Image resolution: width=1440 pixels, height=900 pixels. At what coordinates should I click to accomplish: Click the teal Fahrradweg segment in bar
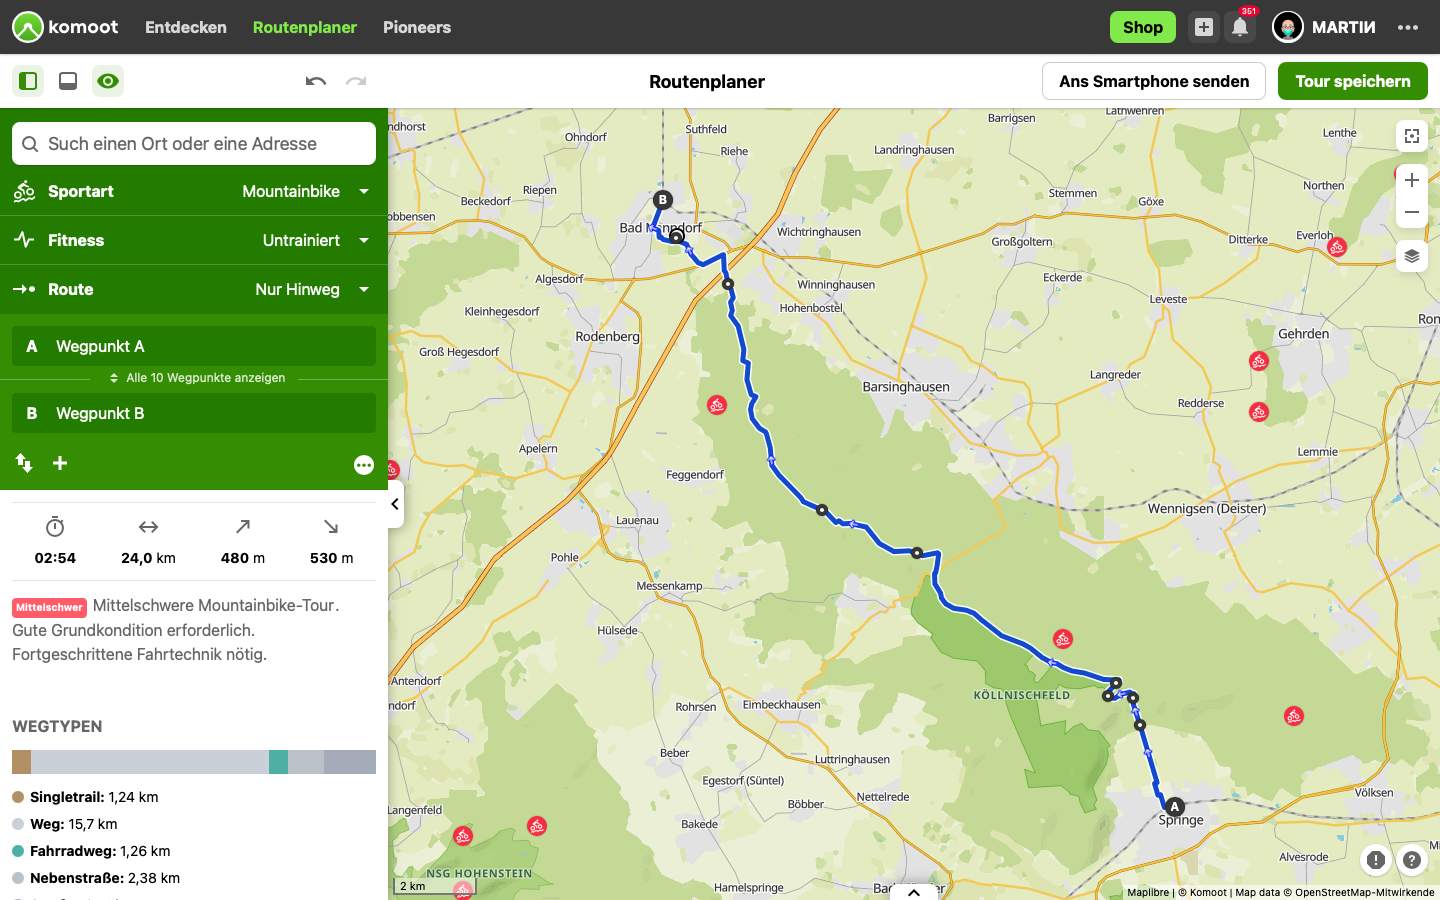pyautogui.click(x=278, y=762)
